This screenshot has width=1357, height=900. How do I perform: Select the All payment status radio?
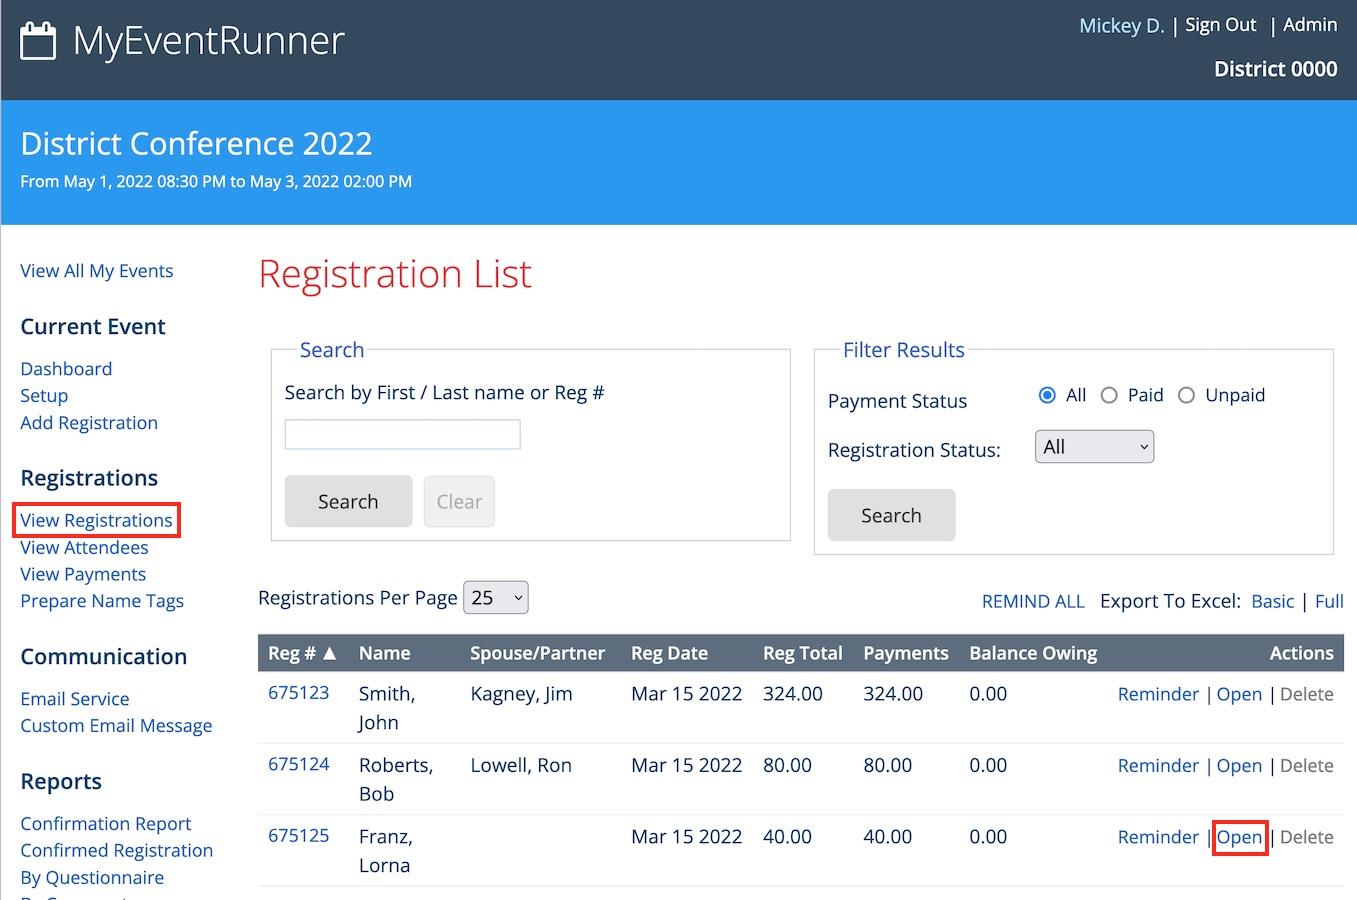point(1047,395)
